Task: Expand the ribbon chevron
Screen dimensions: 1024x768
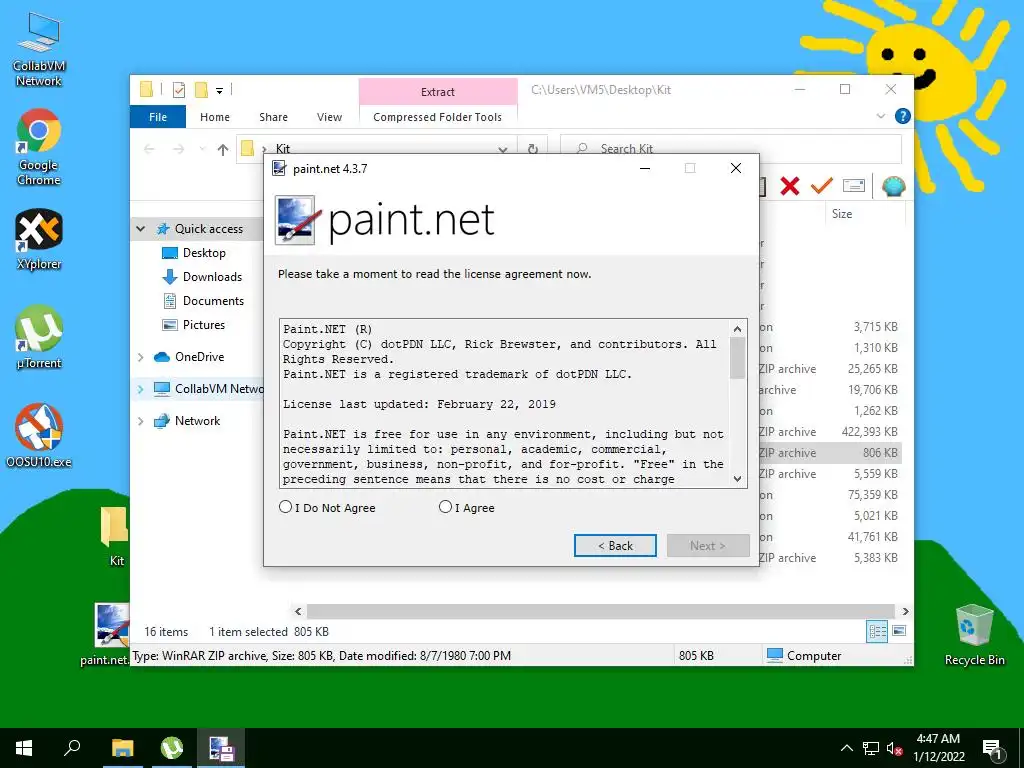Action: coord(880,116)
